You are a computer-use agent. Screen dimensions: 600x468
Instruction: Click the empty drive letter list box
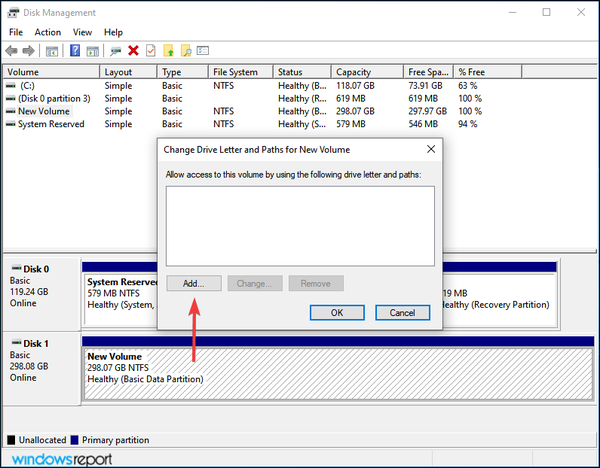click(300, 226)
